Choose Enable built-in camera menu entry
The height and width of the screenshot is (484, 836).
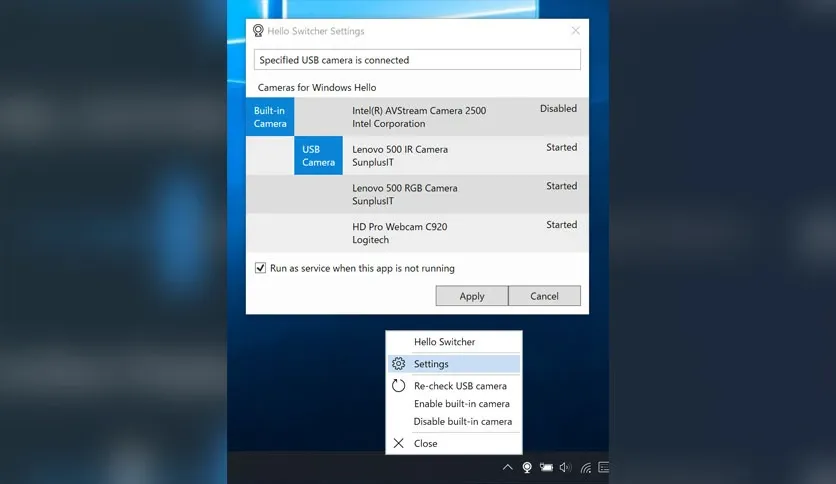click(x=454, y=404)
